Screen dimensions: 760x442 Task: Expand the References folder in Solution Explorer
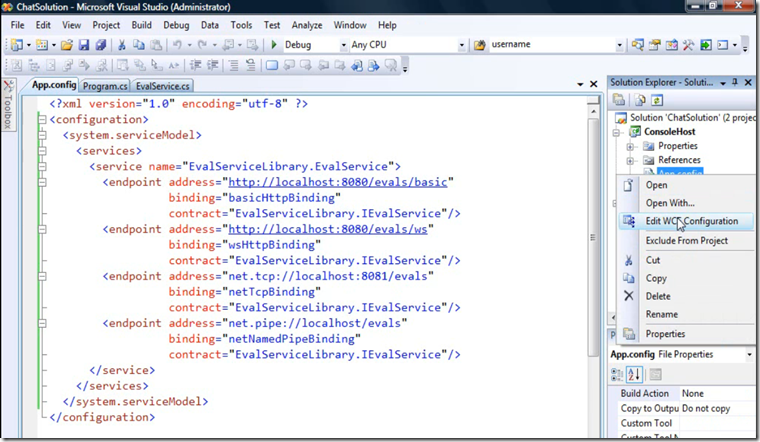tap(630, 160)
